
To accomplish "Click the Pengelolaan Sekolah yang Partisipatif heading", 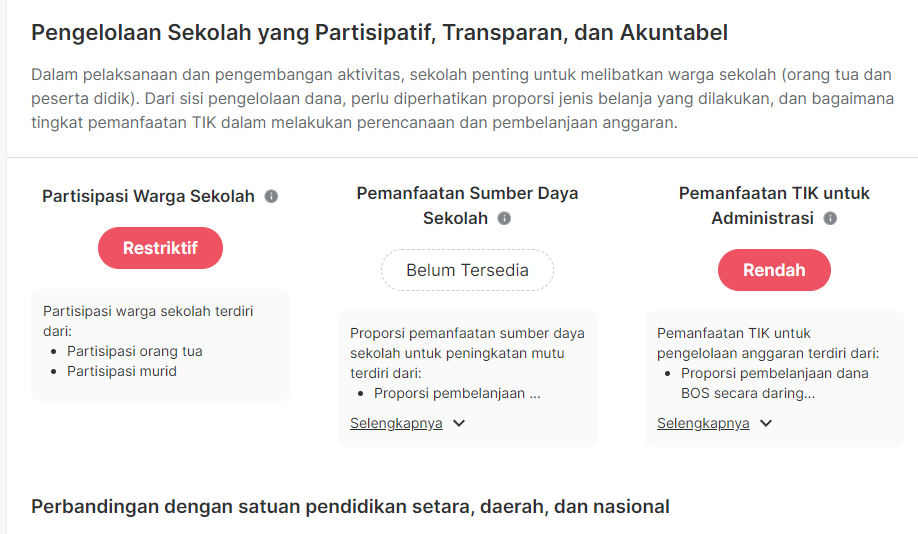I will click(x=379, y=33).
